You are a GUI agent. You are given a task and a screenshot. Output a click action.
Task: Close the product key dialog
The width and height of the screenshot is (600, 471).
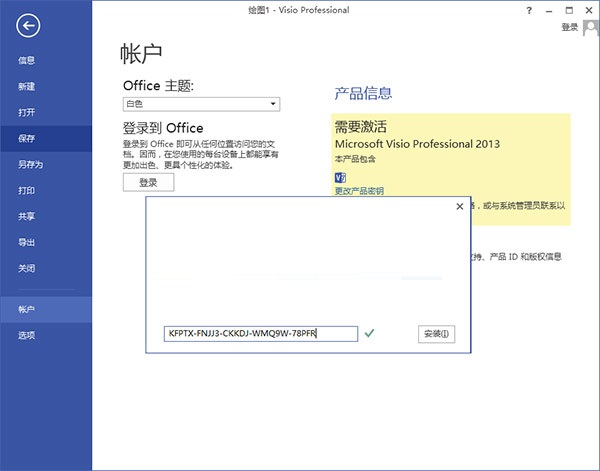click(460, 207)
